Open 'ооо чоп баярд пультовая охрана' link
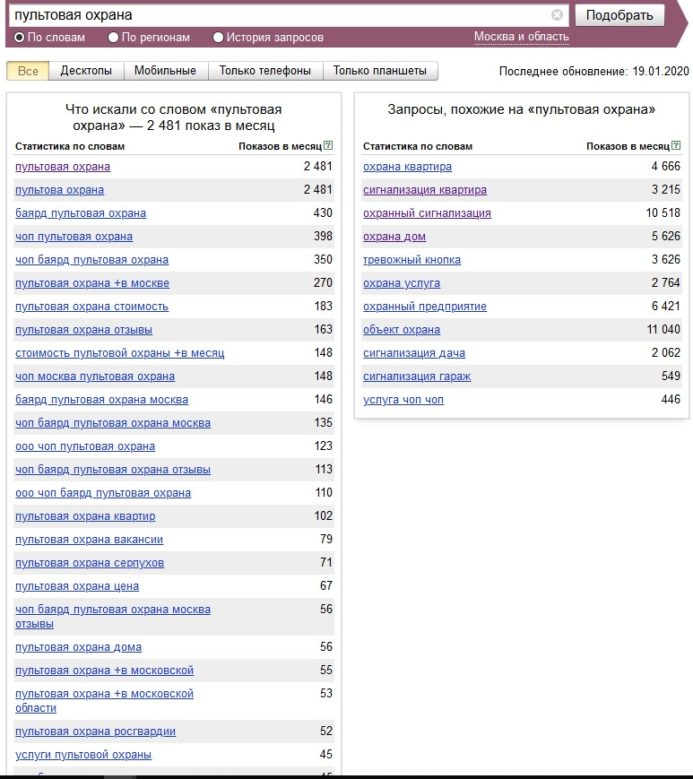Viewport: 693px width, 779px height. (x=103, y=493)
